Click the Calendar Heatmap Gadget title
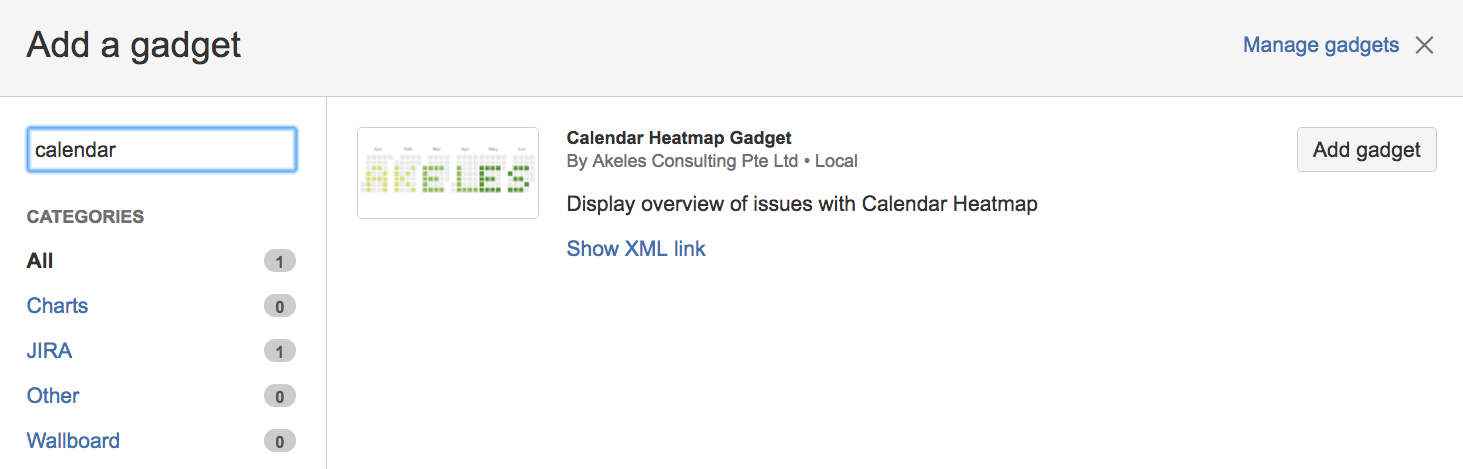Image resolution: width=1463 pixels, height=469 pixels. click(678, 138)
